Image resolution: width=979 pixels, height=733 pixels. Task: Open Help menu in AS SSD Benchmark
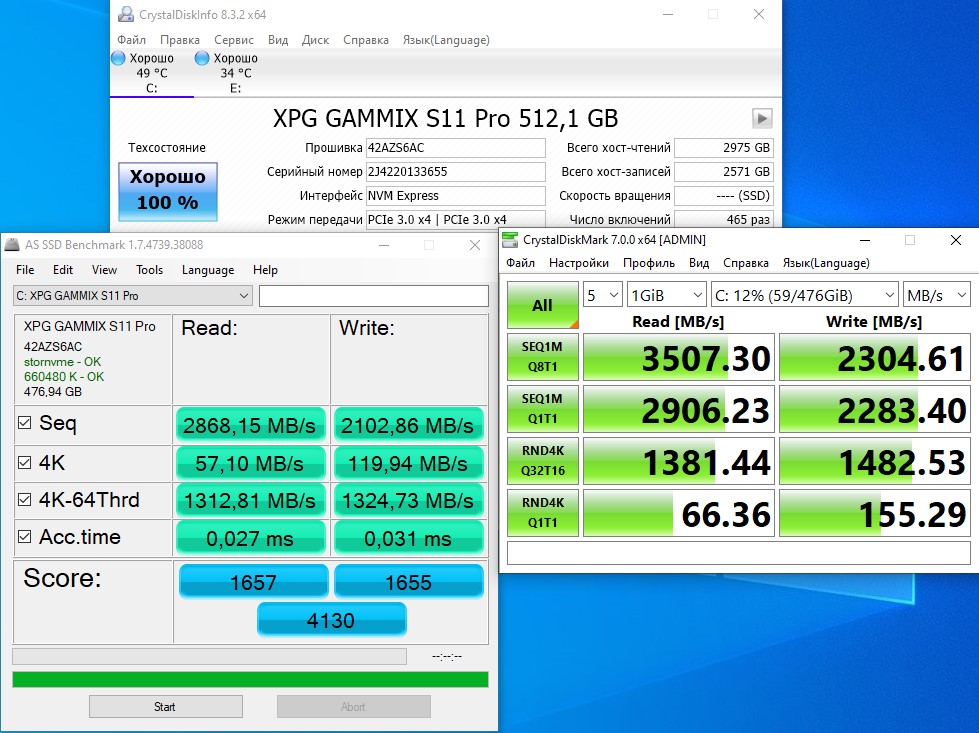point(265,270)
